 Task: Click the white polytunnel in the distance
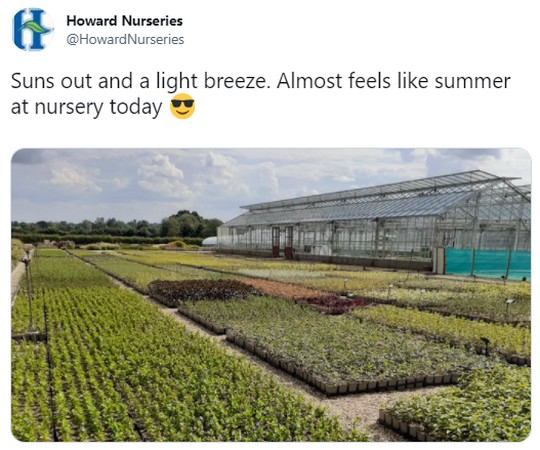coord(209,241)
